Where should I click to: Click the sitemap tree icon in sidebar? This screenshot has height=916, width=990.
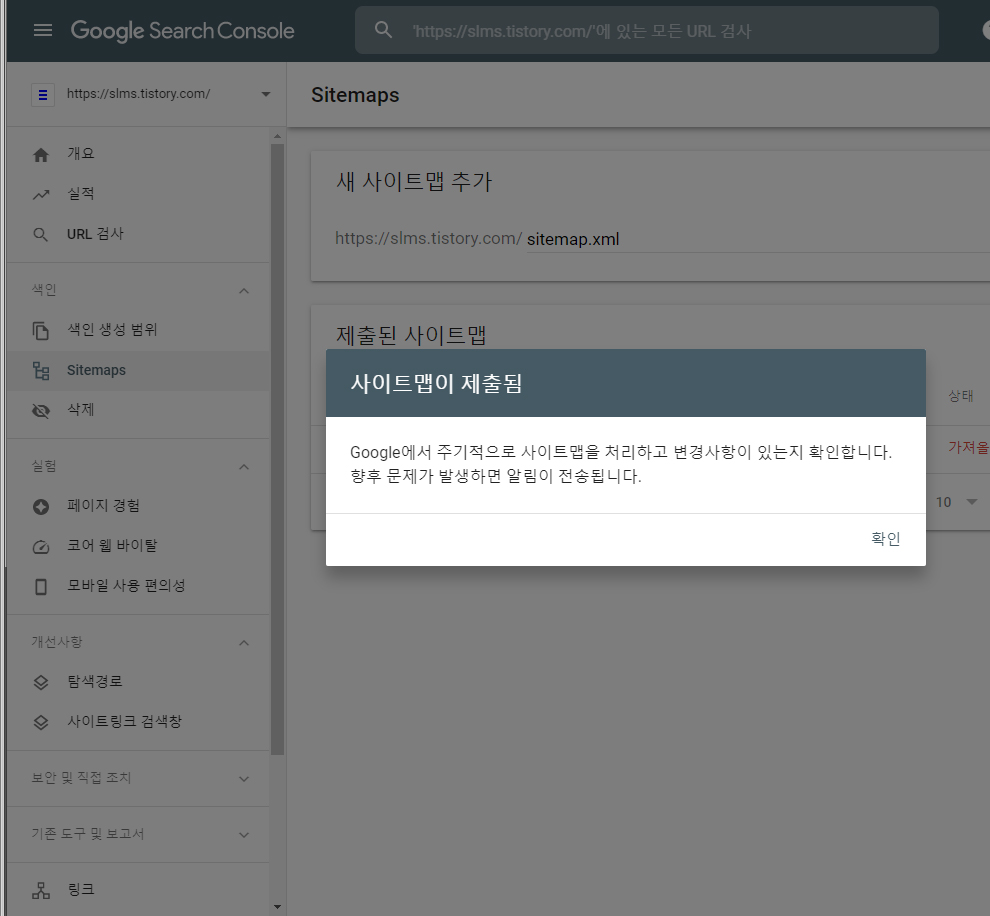(41, 371)
